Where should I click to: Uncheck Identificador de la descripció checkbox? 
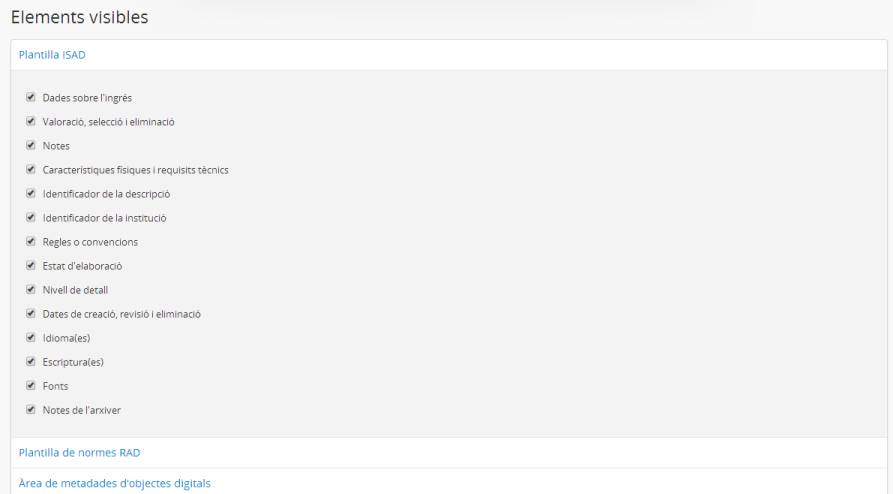coord(31,193)
